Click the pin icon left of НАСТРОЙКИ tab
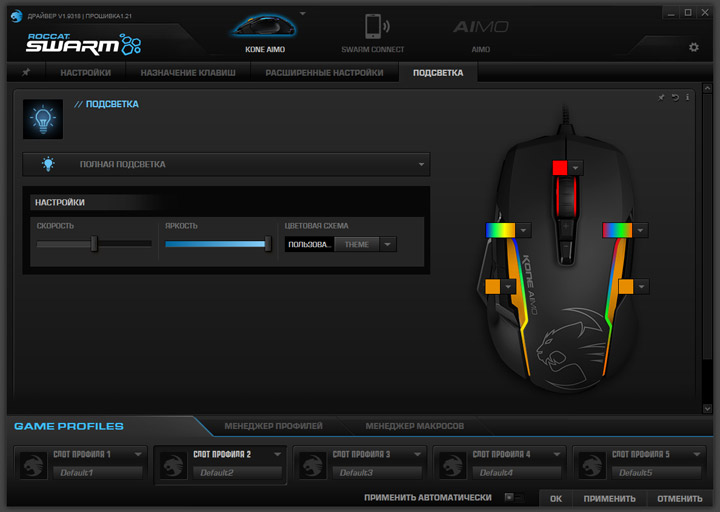The image size is (720, 512). tap(26, 73)
